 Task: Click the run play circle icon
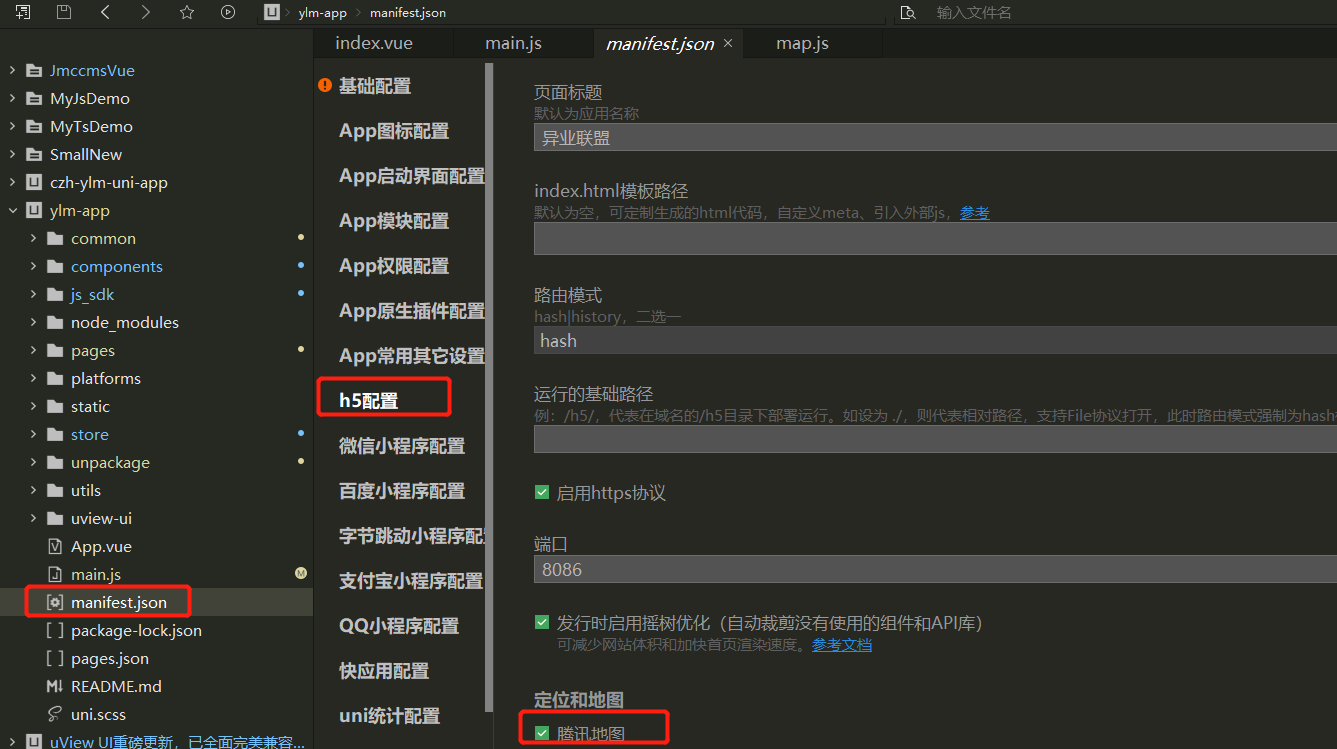point(228,12)
